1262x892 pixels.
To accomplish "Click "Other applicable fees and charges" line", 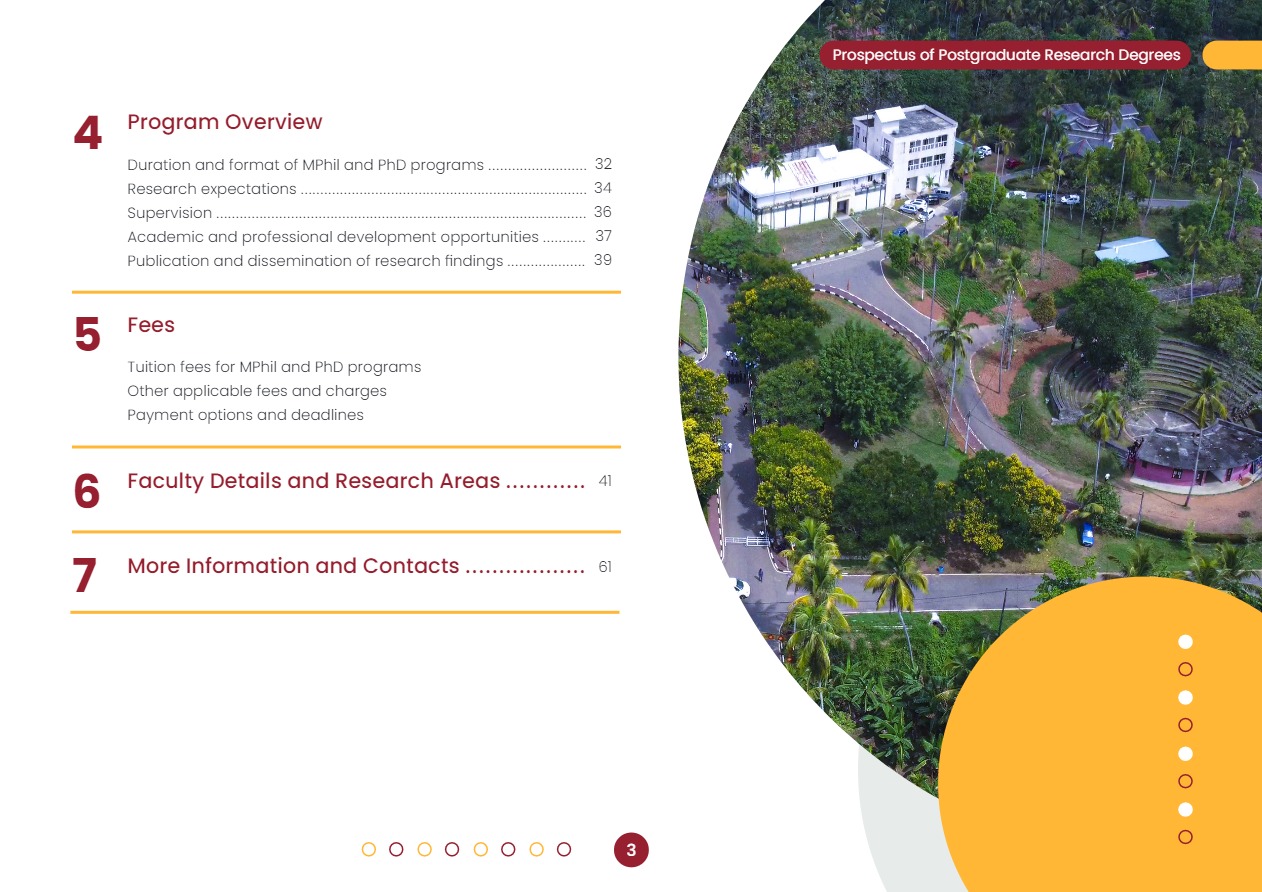I will 256,391.
